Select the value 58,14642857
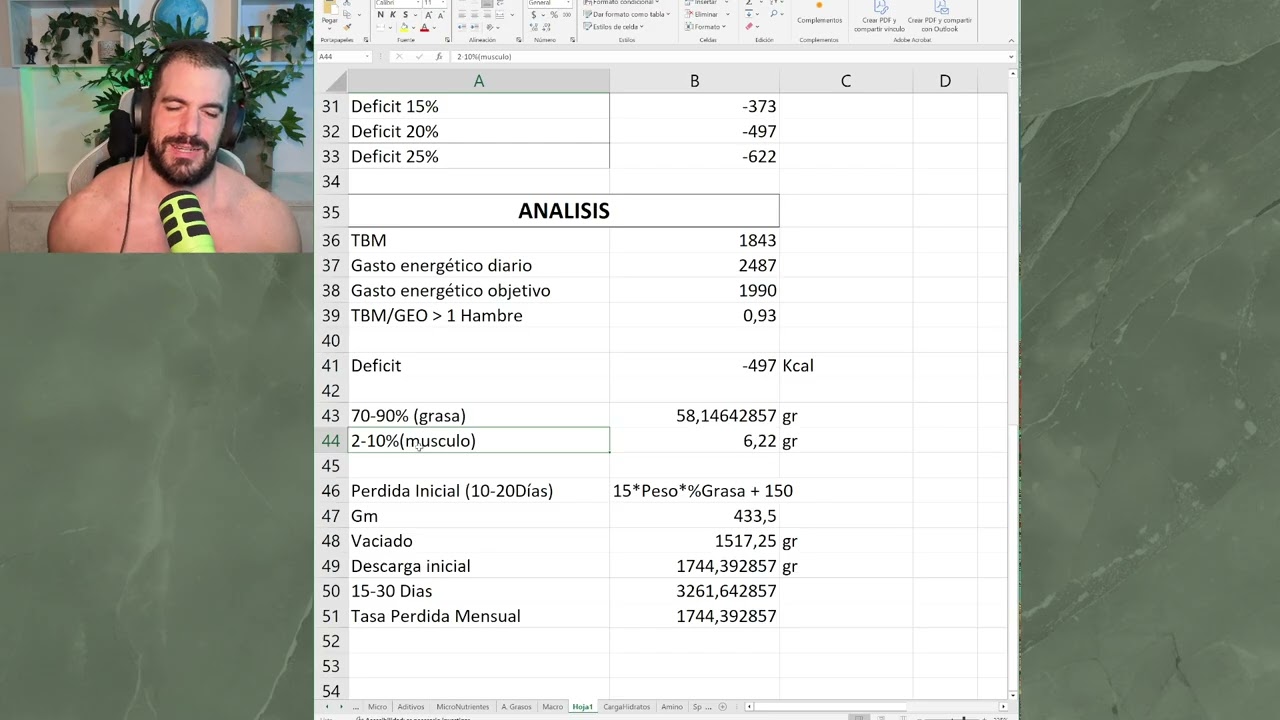 [x=694, y=416]
